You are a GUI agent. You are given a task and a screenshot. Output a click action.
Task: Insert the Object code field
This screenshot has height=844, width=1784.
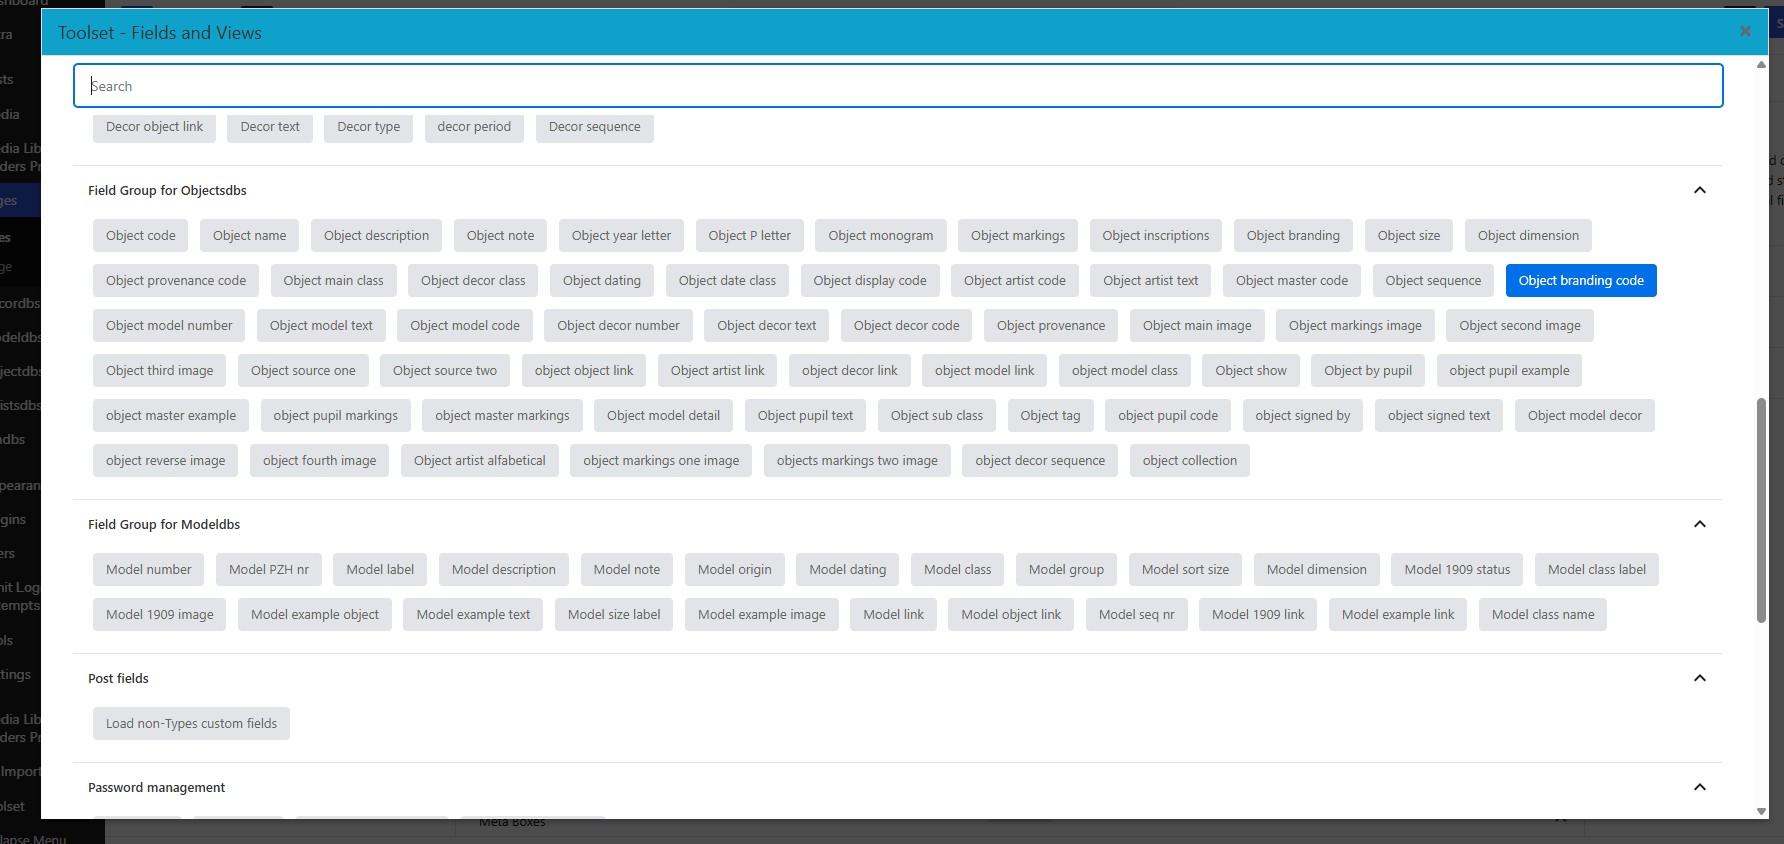click(x=141, y=236)
